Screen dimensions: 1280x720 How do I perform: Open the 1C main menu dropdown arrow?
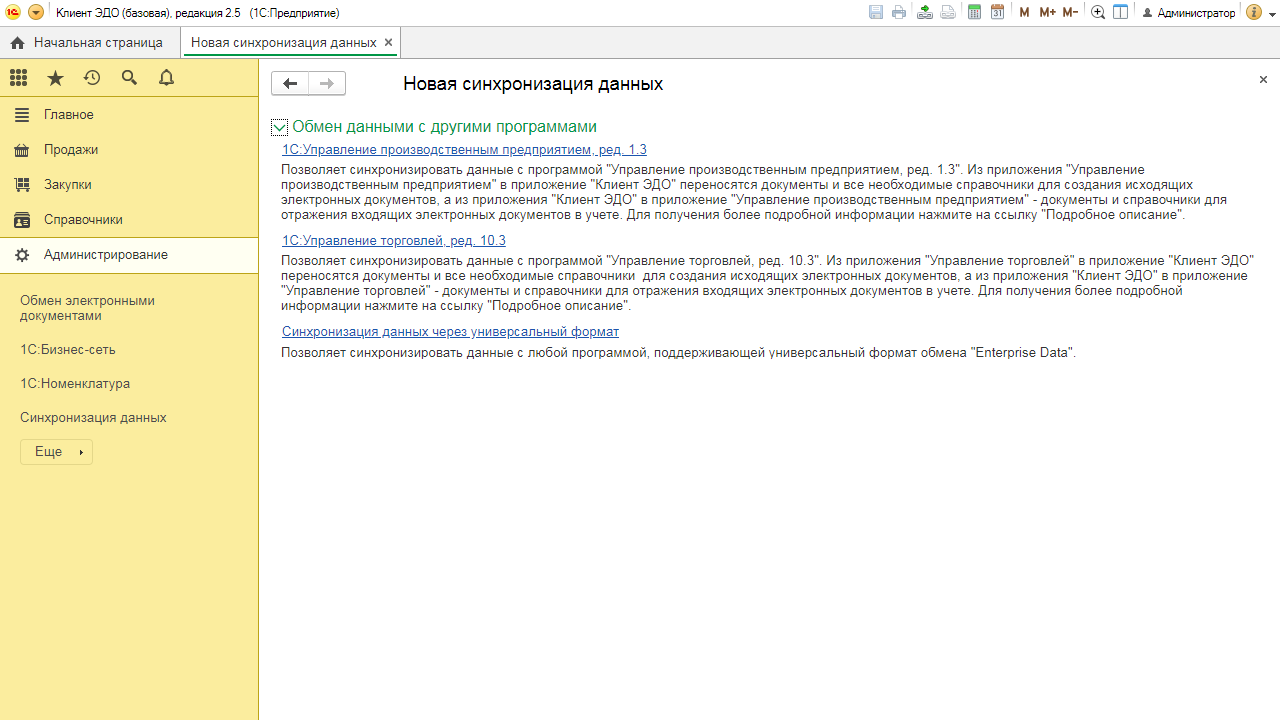tap(36, 13)
